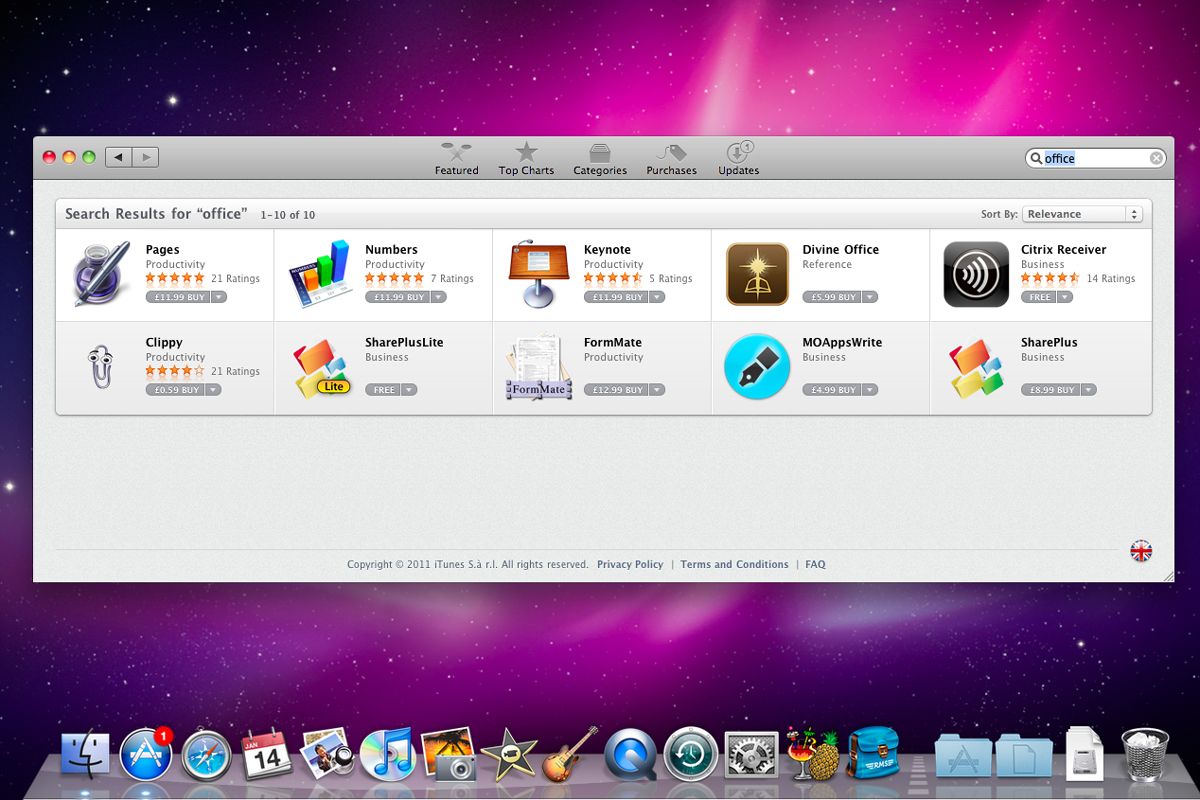Open the FAQ link

pos(815,564)
